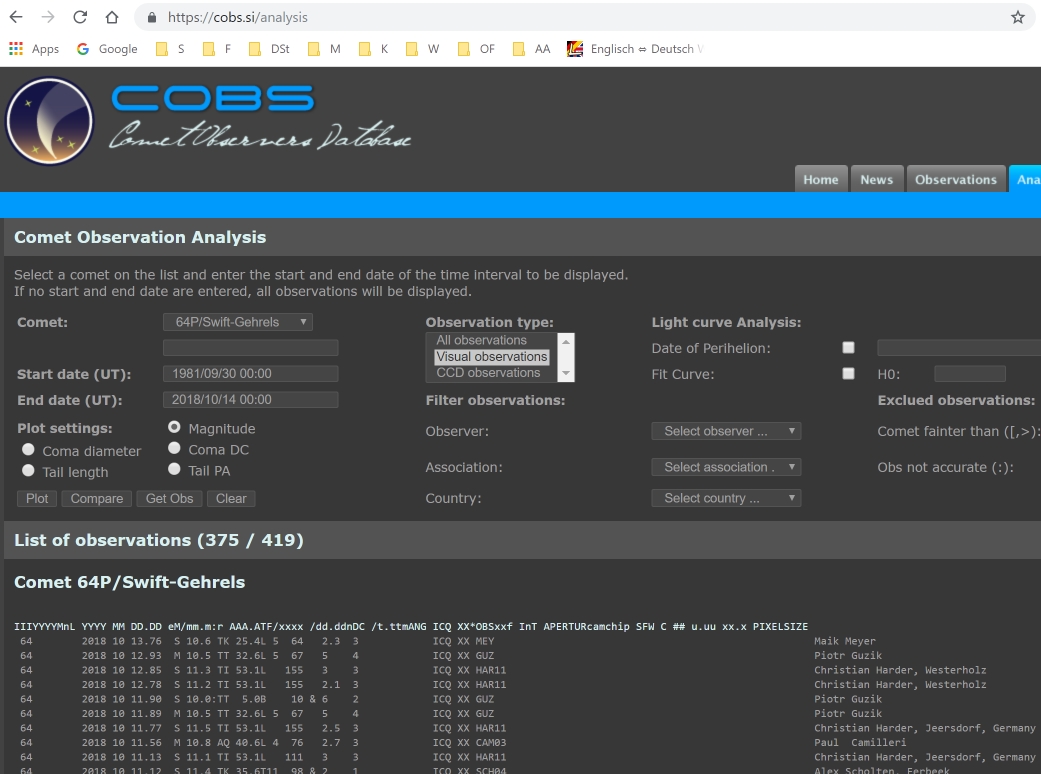Select the Tail PA plot setting
Image resolution: width=1041 pixels, height=774 pixels.
[x=174, y=469]
